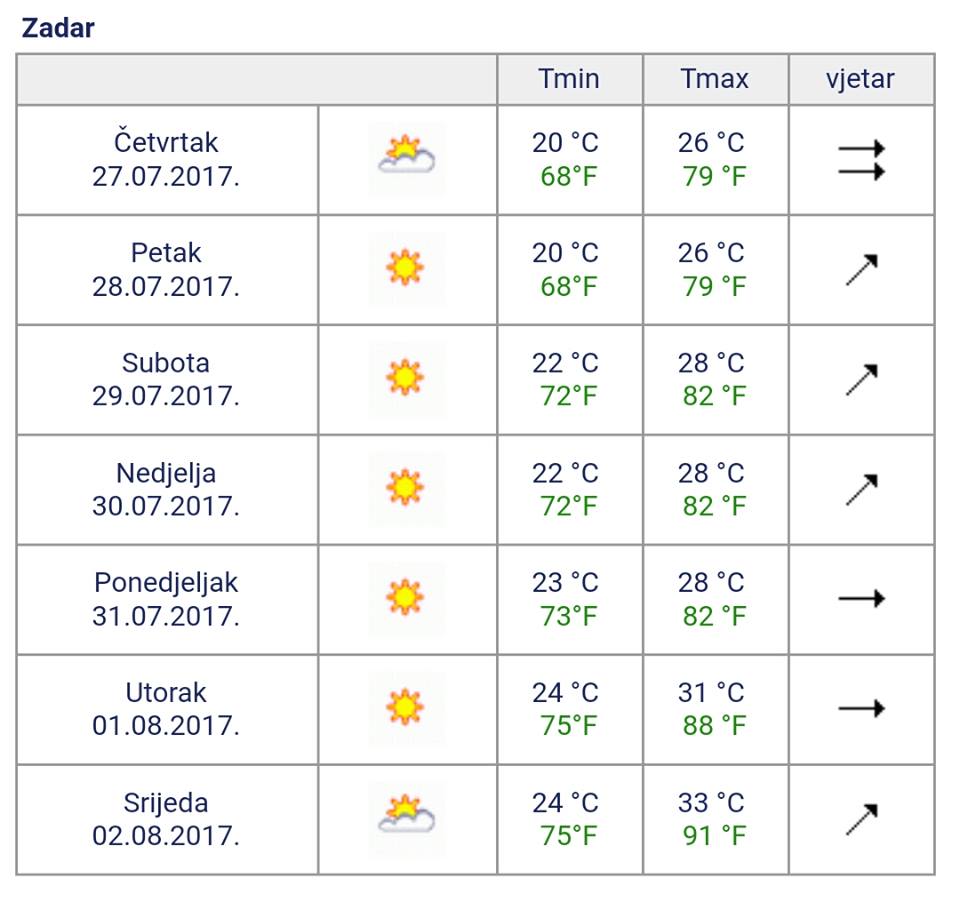Click the Tmax column header

(714, 79)
